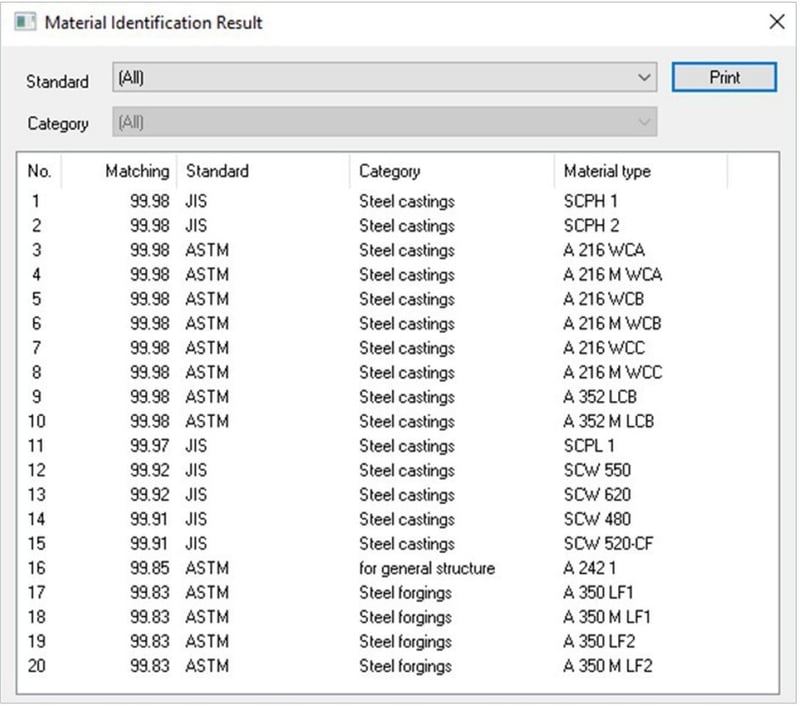Select the SCW 520-CF entry
Viewport: 800px width, 710px height.
point(607,544)
